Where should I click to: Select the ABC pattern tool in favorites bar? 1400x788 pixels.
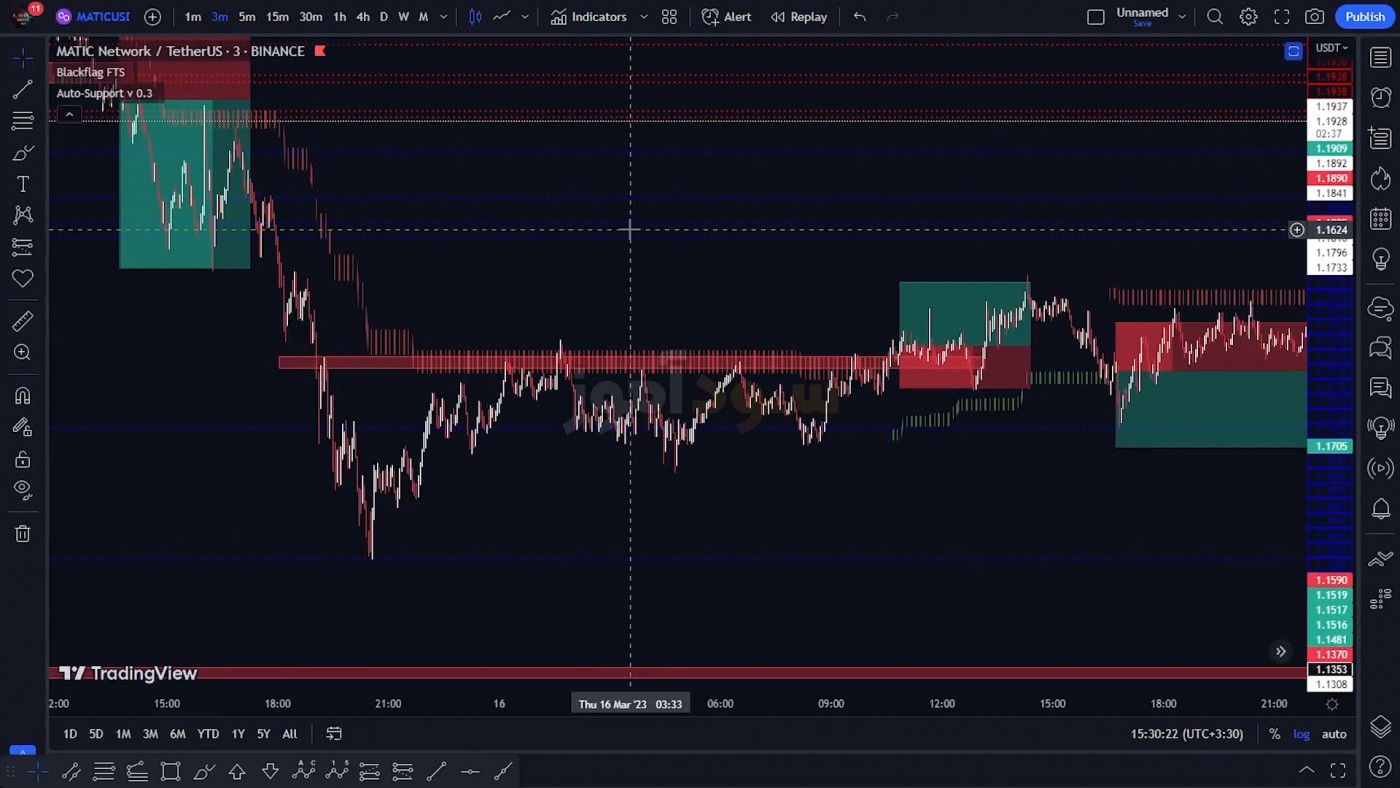304,771
